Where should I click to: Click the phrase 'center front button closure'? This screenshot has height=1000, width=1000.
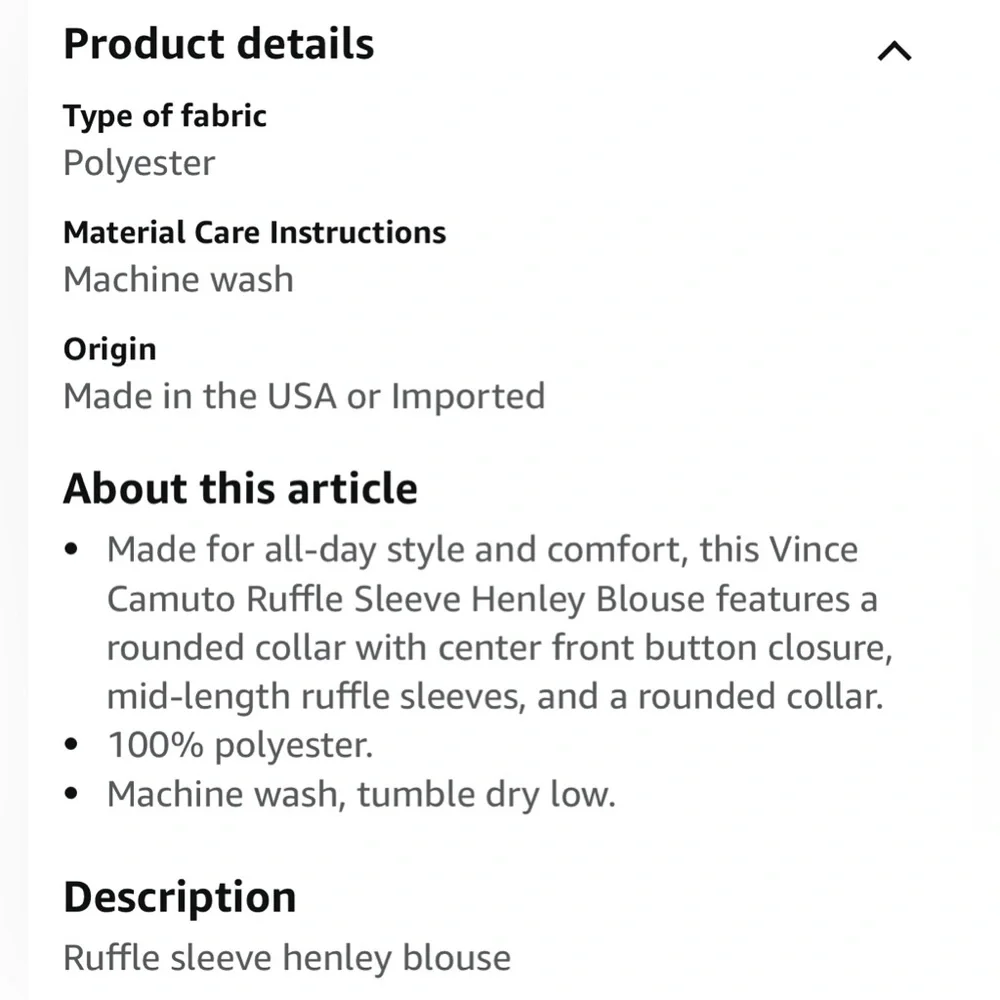coord(663,648)
